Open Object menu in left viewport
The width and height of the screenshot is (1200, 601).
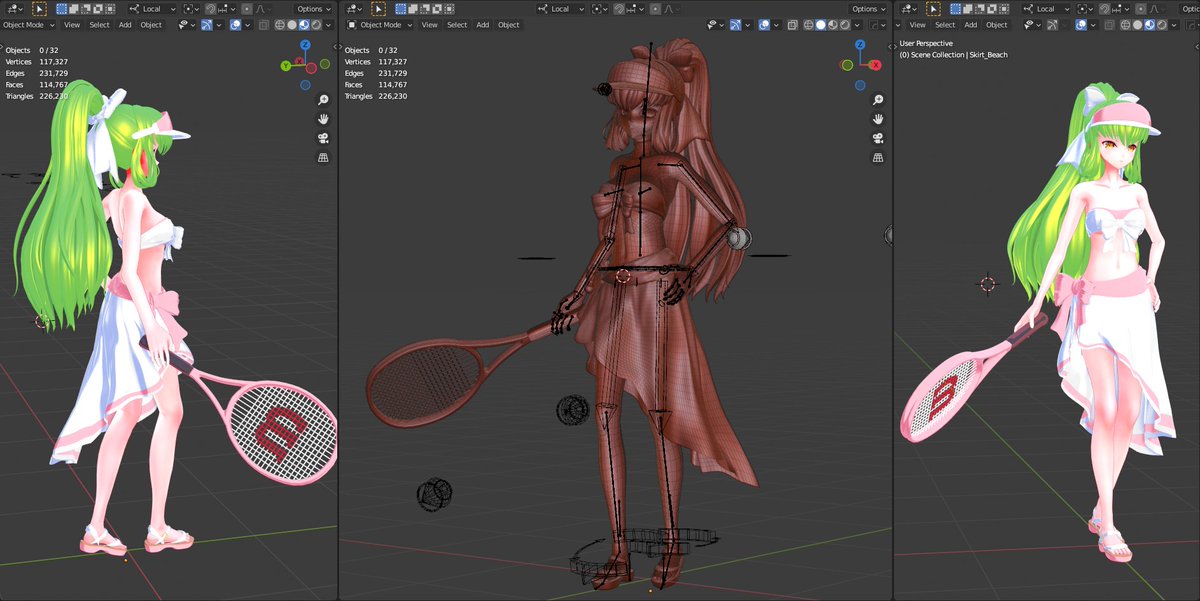[151, 25]
